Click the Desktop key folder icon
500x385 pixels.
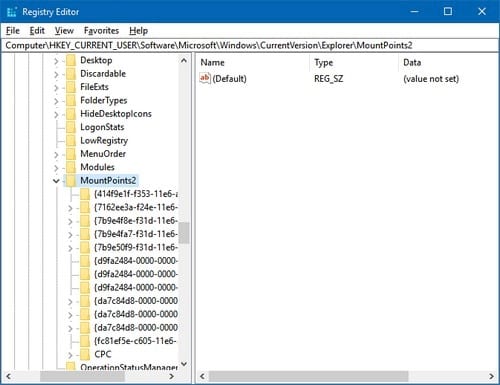[71, 61]
